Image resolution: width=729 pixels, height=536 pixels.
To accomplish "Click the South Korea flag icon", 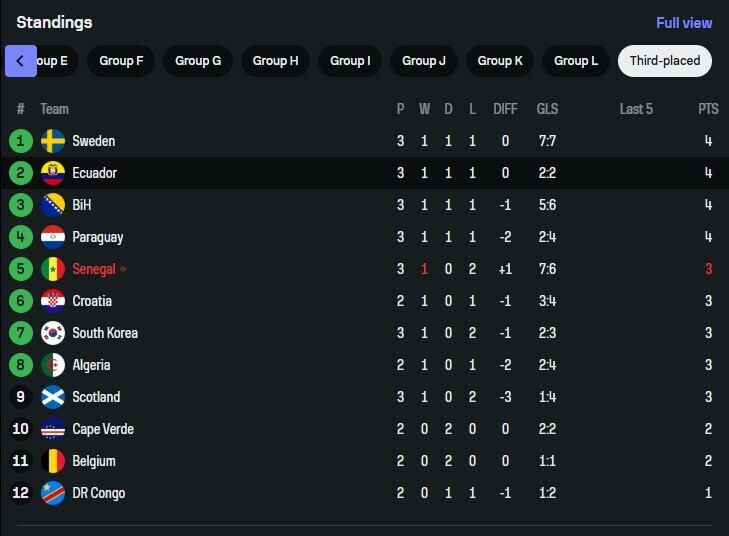I will click(x=53, y=333).
